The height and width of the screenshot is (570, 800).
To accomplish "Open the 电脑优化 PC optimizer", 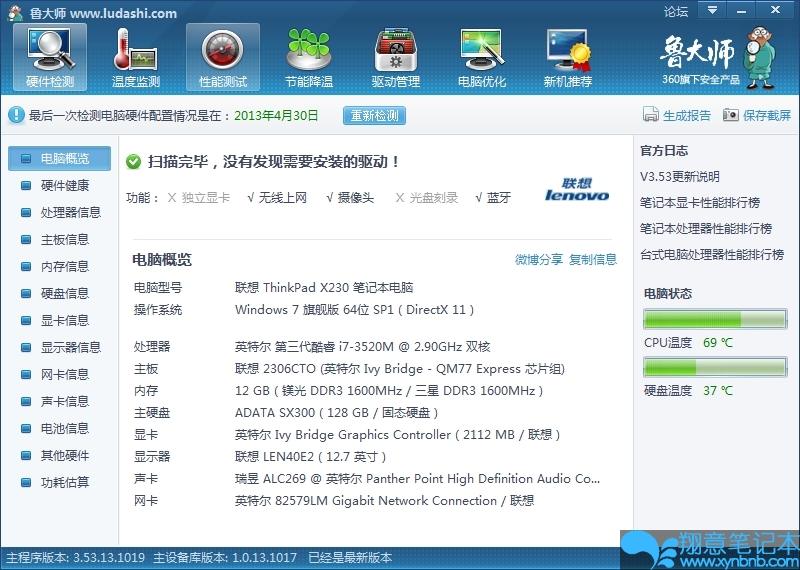I will click(x=482, y=57).
